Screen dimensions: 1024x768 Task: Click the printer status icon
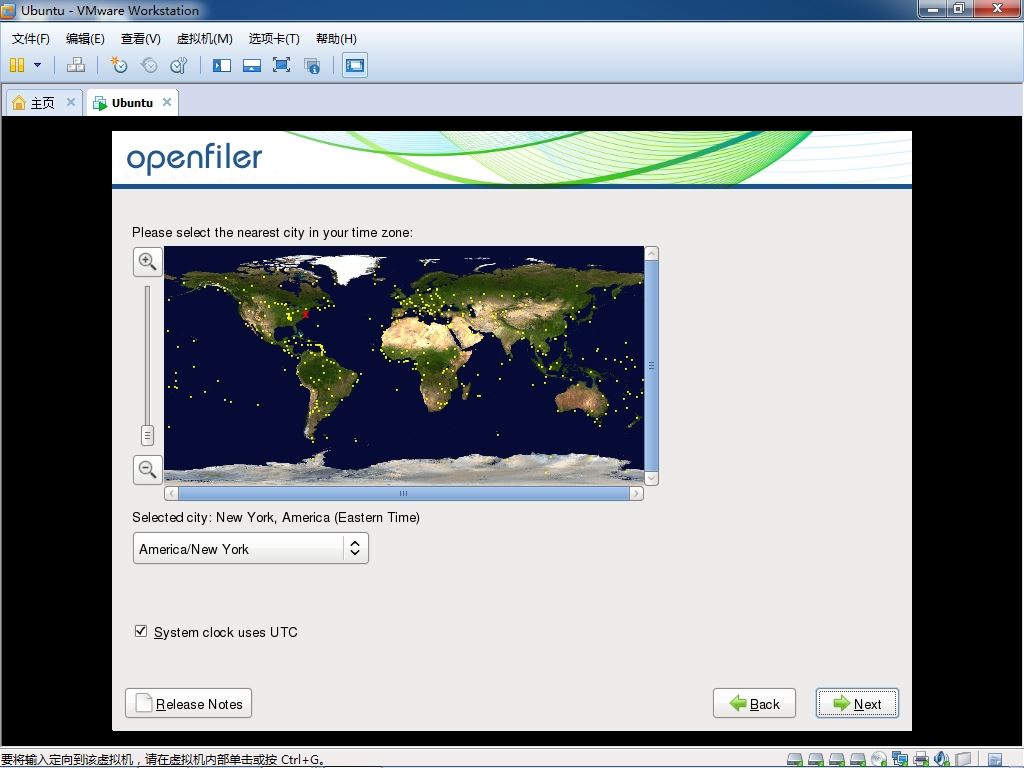921,759
